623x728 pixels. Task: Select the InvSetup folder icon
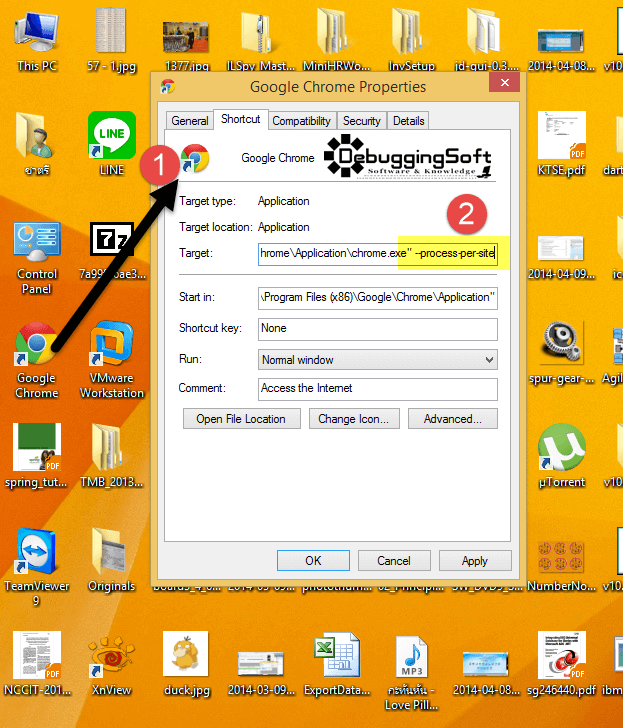[409, 32]
